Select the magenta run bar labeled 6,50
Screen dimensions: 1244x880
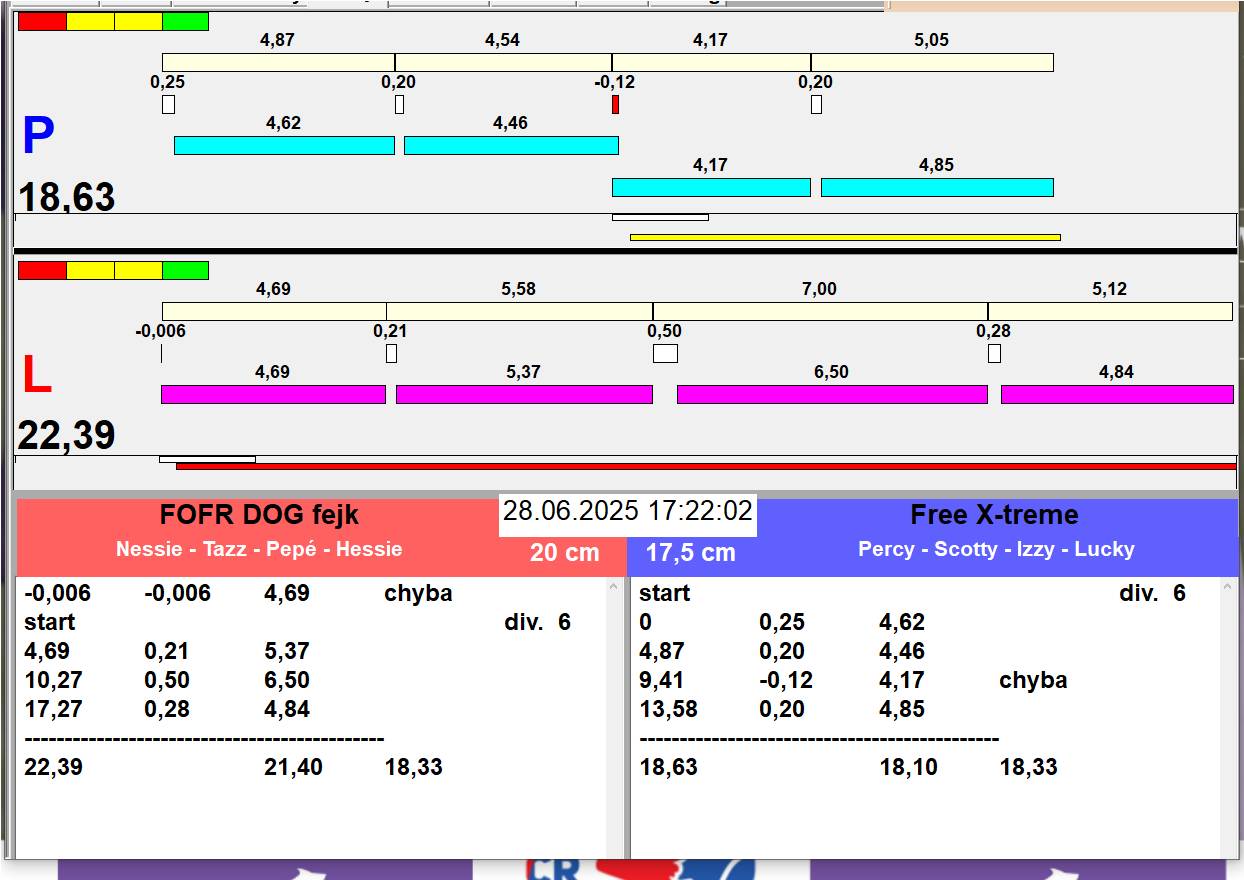coord(832,394)
